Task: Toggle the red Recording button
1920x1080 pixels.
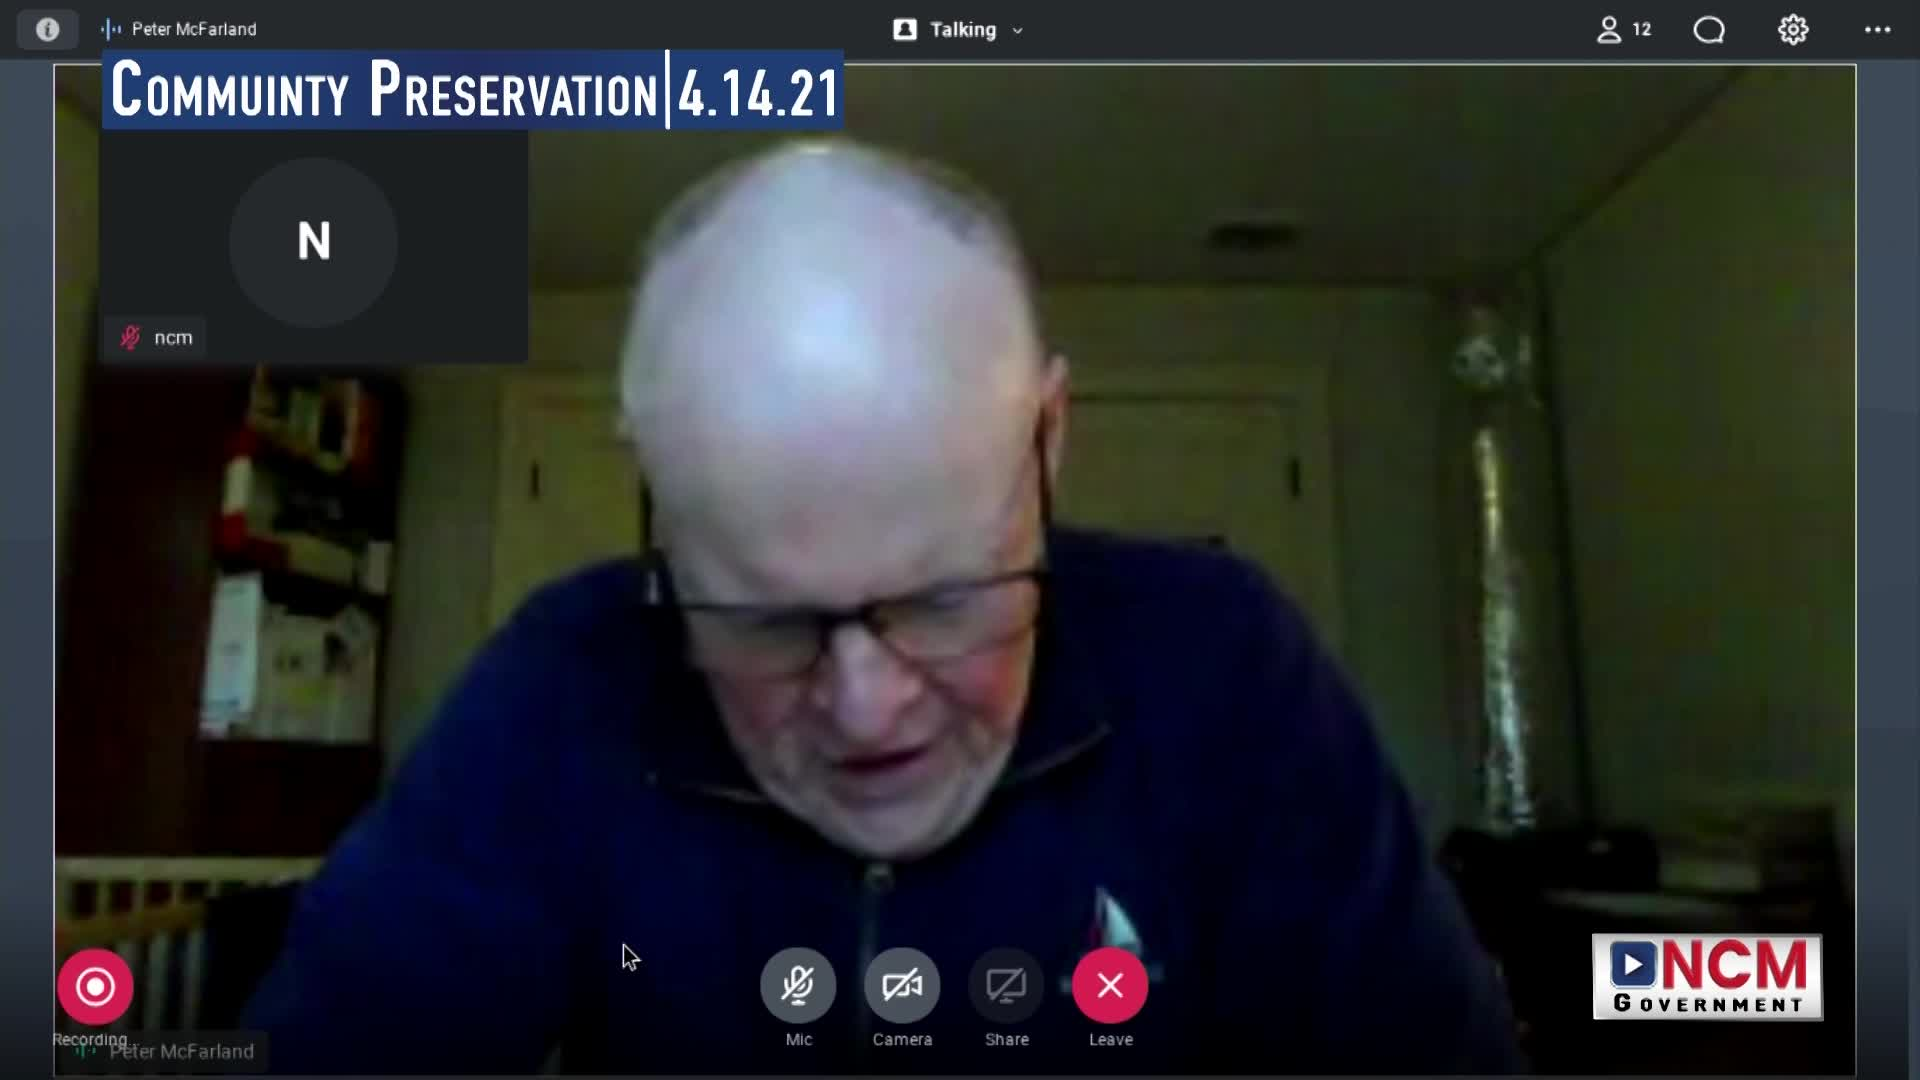Action: [95, 987]
